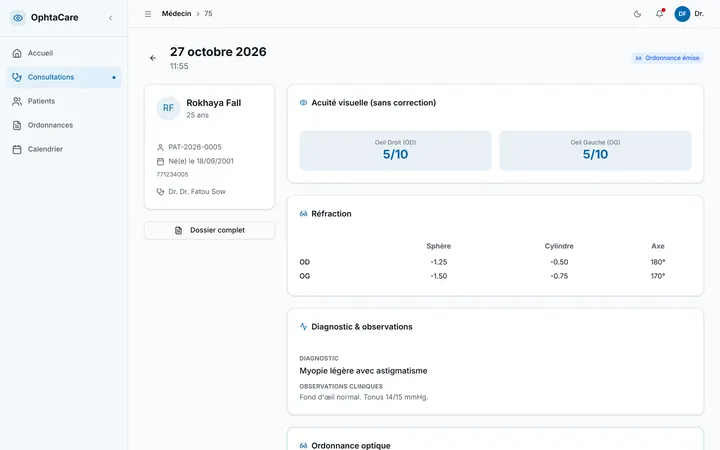Click OD sphere value -1.25
Screen dimensions: 720x450
pyautogui.click(x=439, y=262)
